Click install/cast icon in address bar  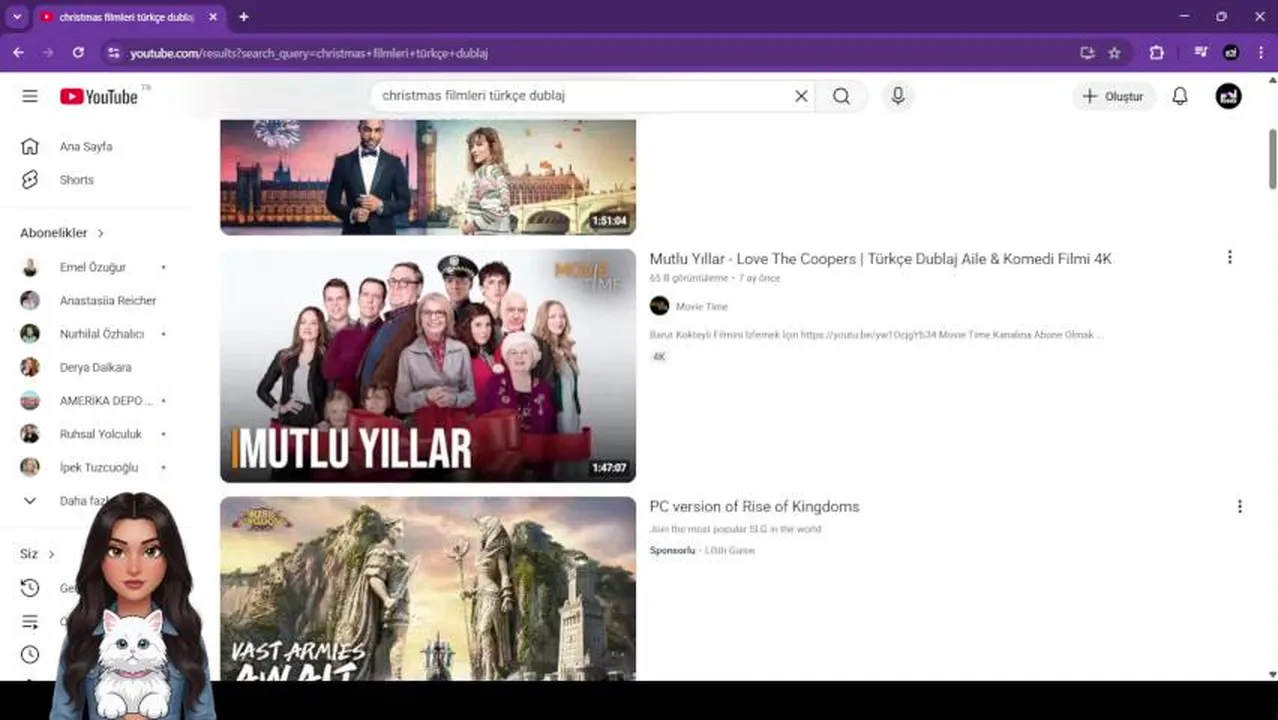(1087, 53)
